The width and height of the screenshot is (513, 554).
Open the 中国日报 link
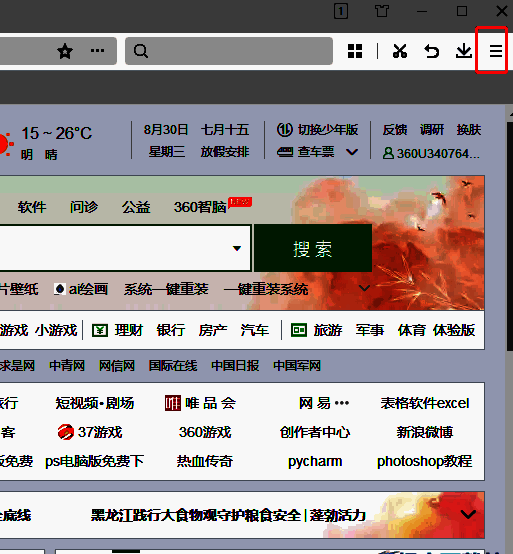(x=235, y=366)
